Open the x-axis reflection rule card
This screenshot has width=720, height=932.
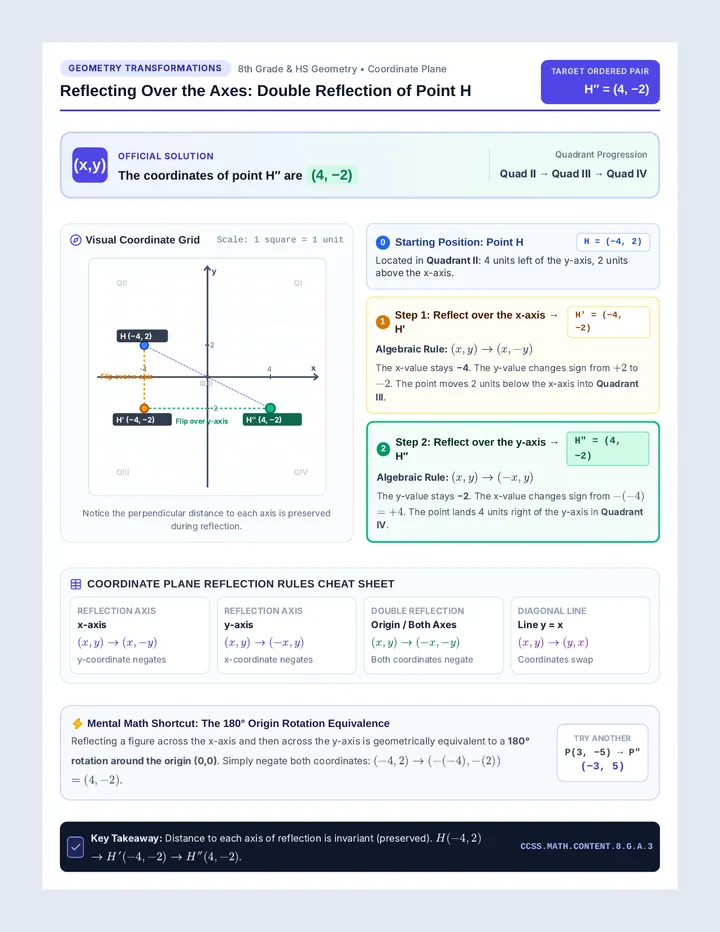coord(140,635)
